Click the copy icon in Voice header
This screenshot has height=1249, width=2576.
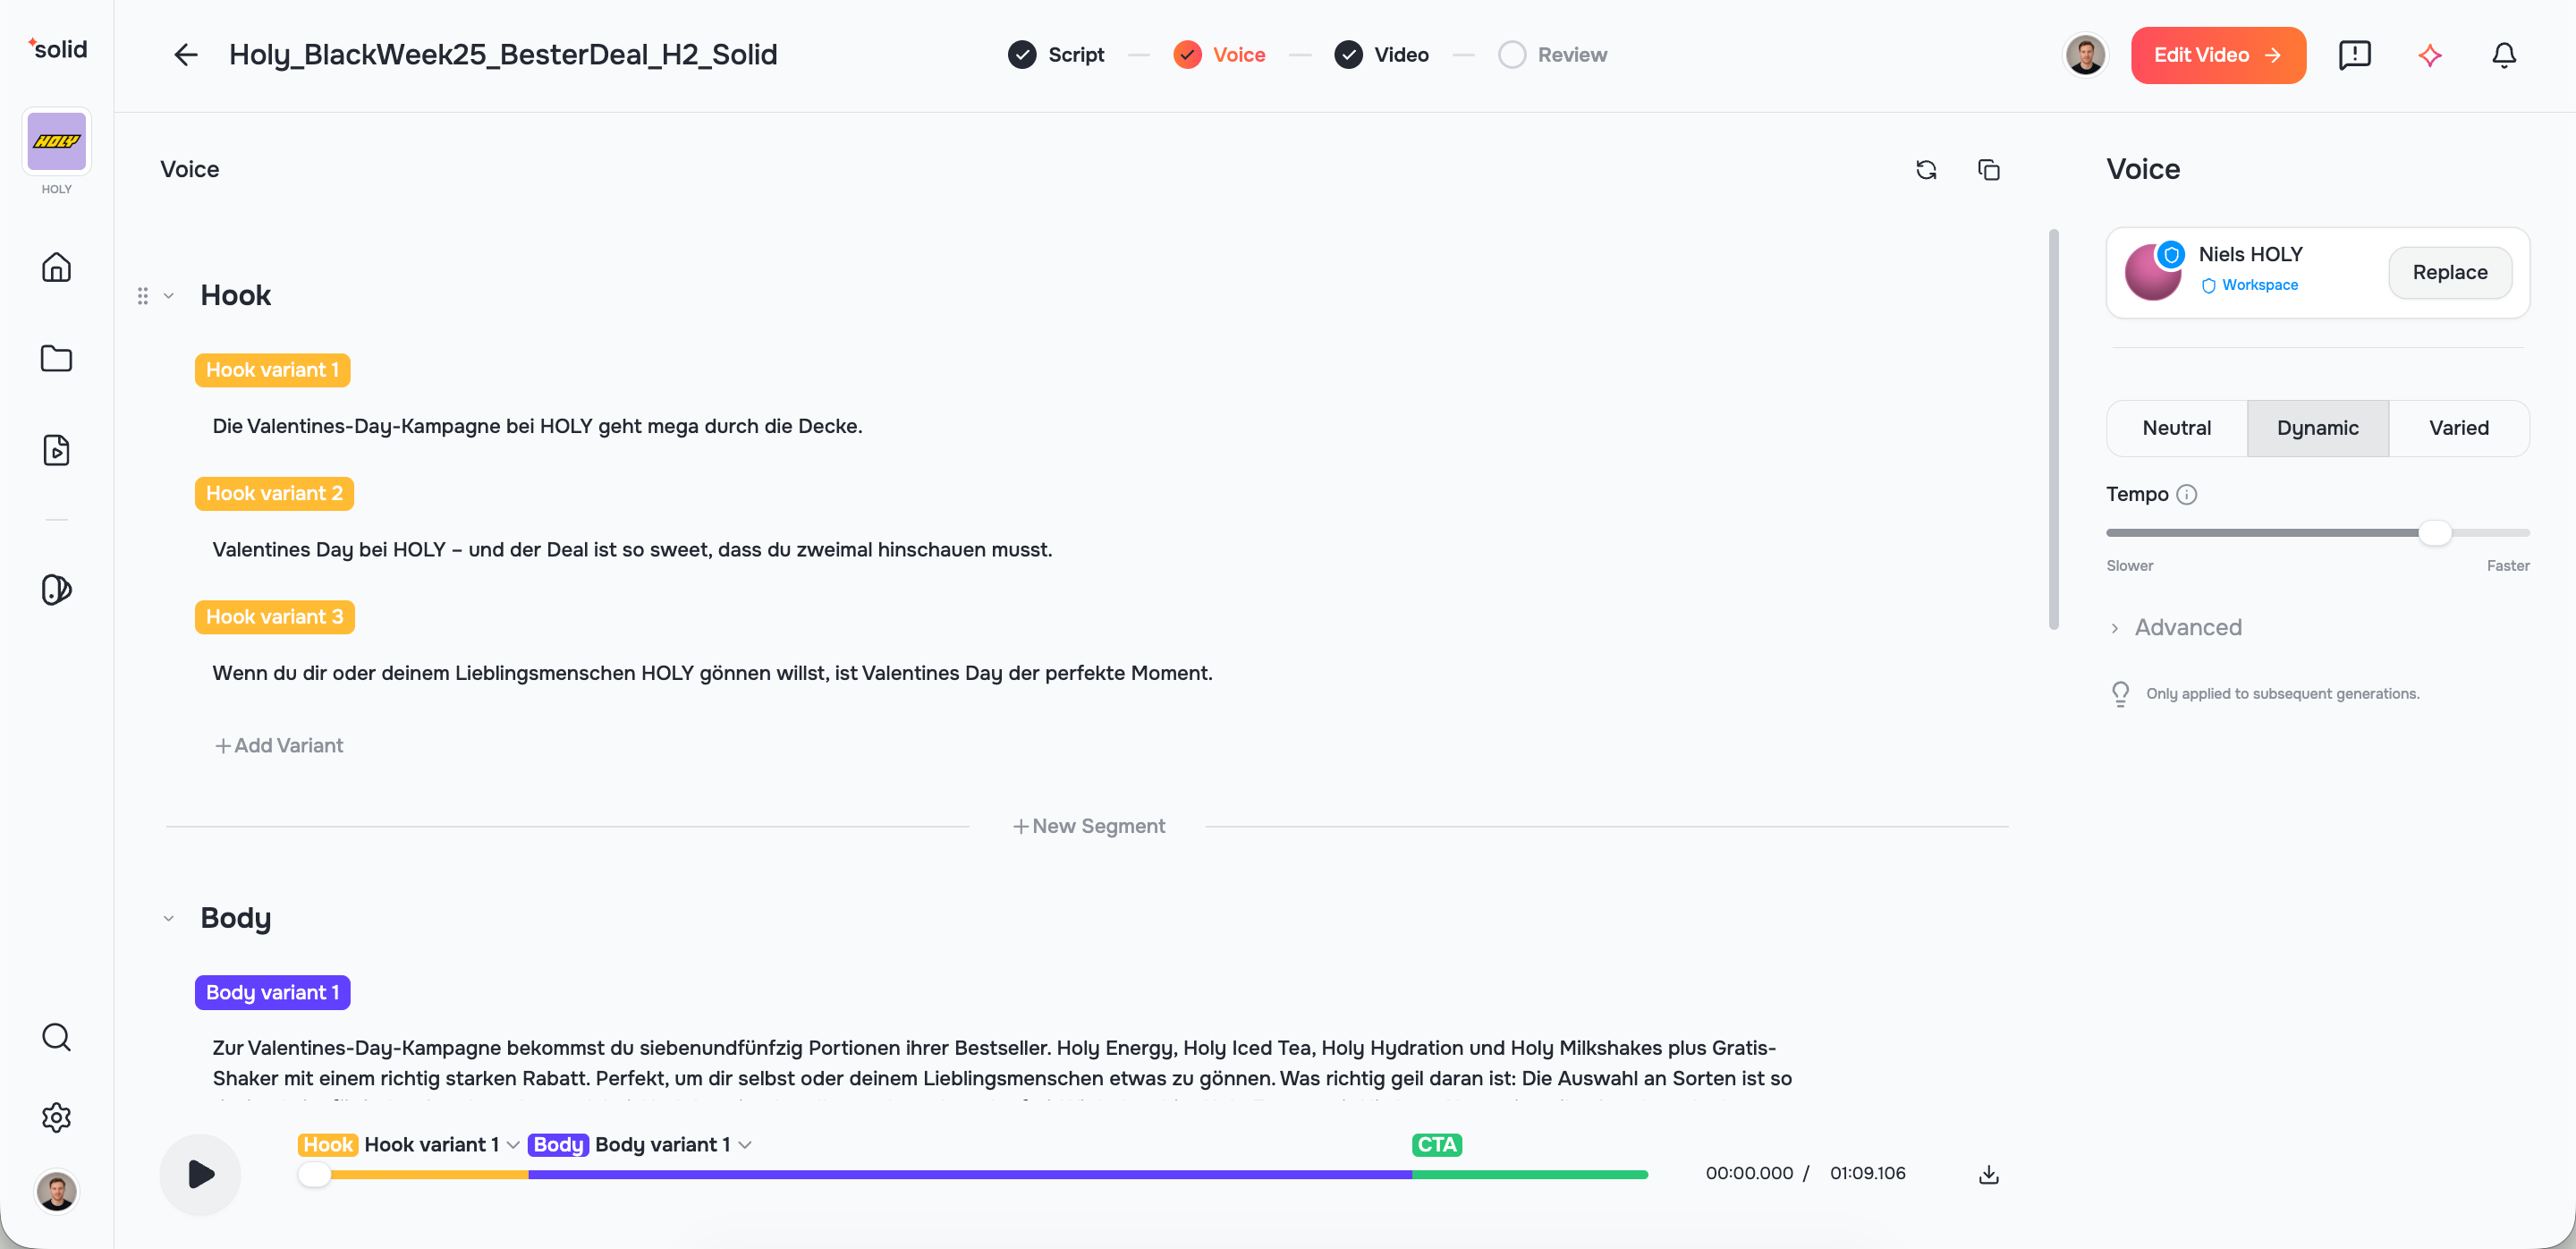[x=1989, y=170]
